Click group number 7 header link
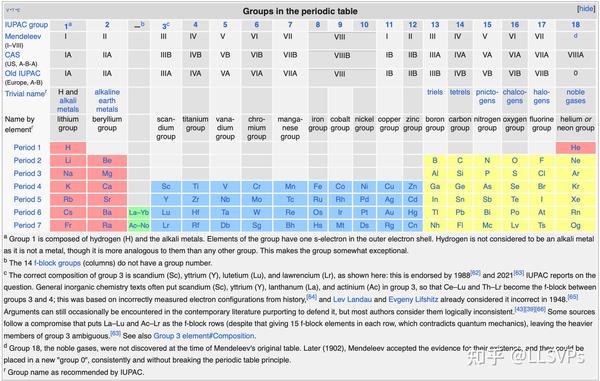Viewport: 600px width, 381px height. (x=290, y=25)
